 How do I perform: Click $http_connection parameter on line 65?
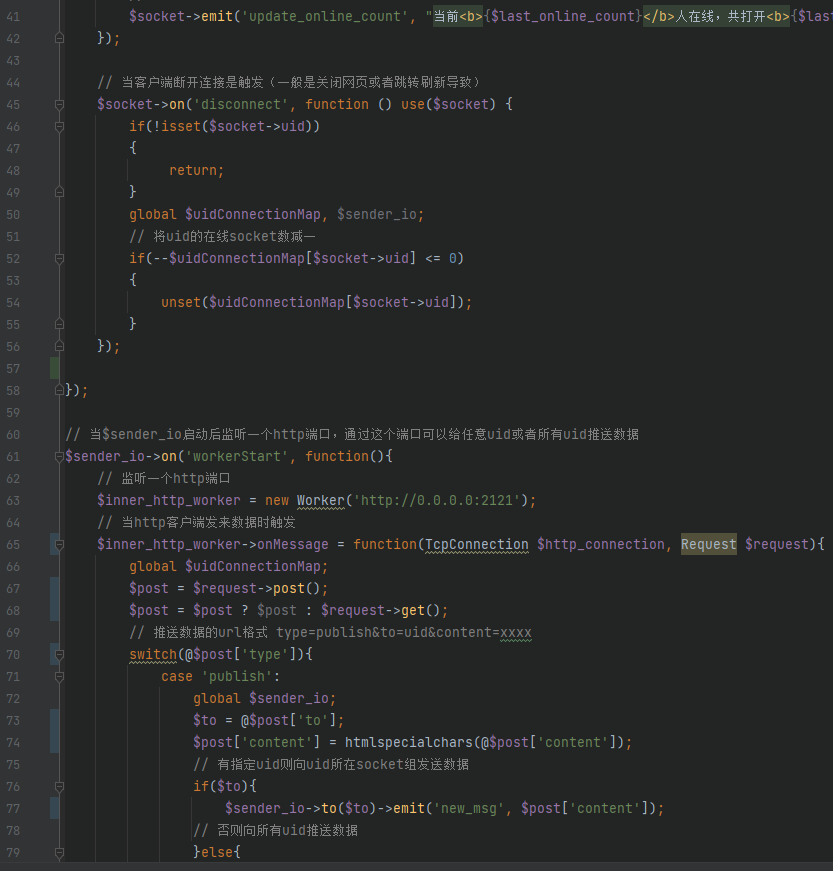(x=601, y=544)
